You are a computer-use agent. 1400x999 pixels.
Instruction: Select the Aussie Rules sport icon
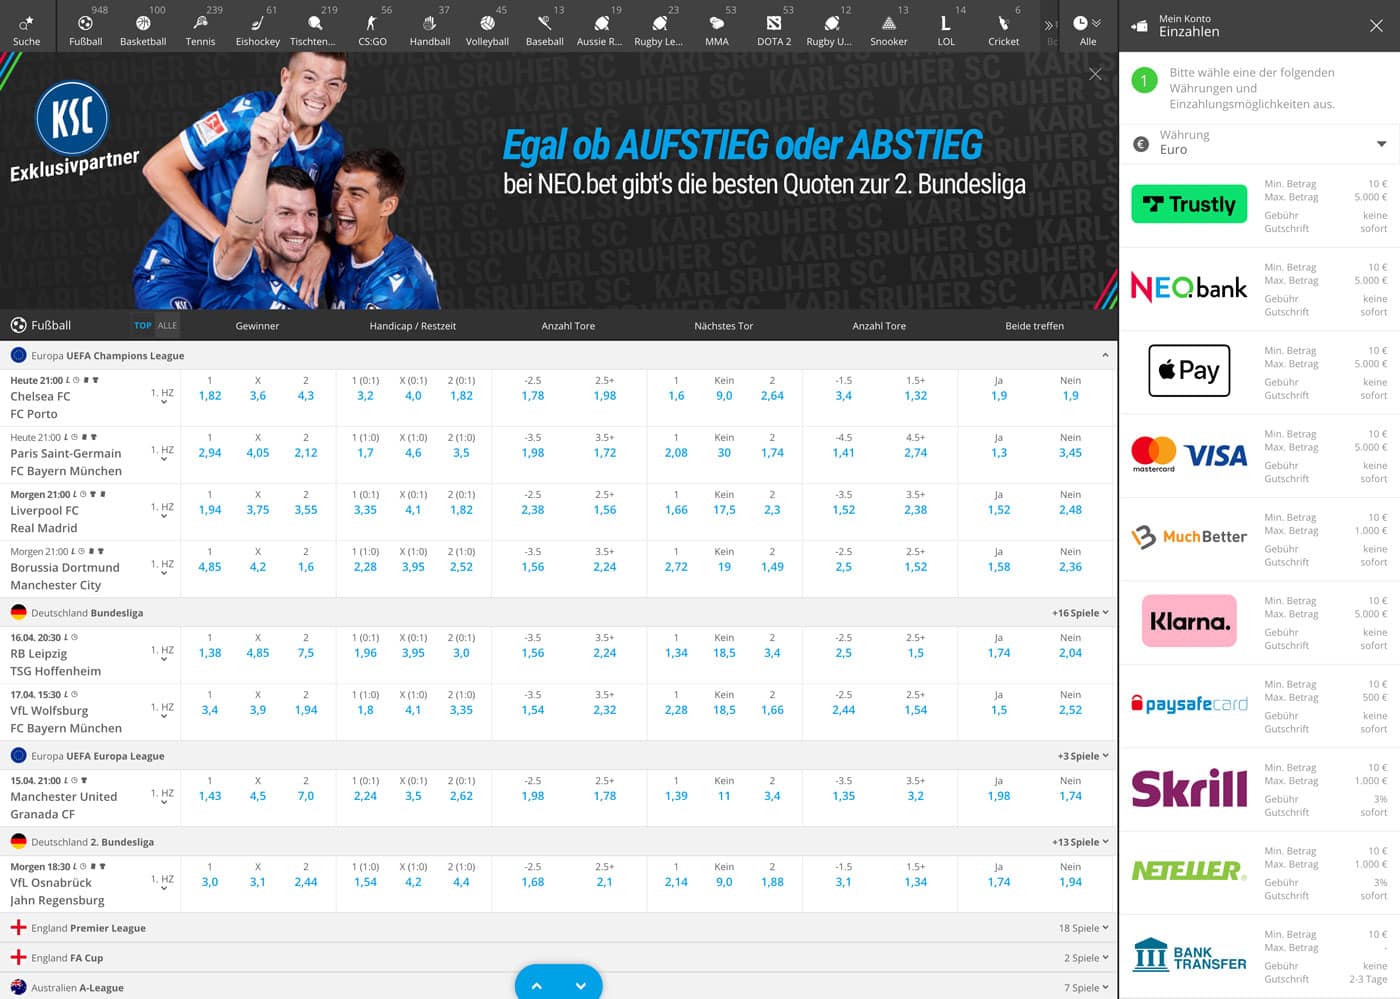[x=601, y=24]
